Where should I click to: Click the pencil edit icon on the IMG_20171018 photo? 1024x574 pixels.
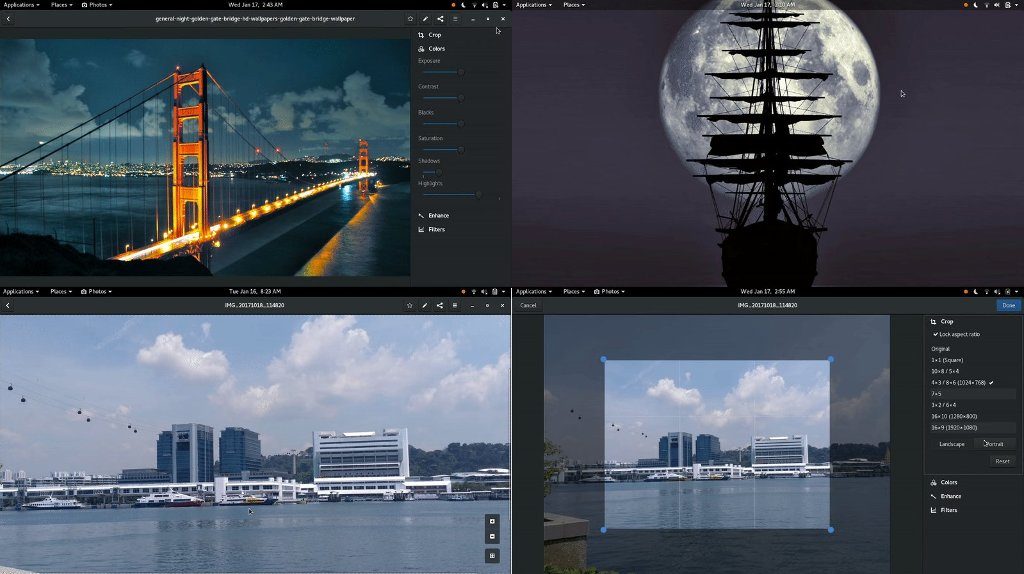pyautogui.click(x=424, y=305)
